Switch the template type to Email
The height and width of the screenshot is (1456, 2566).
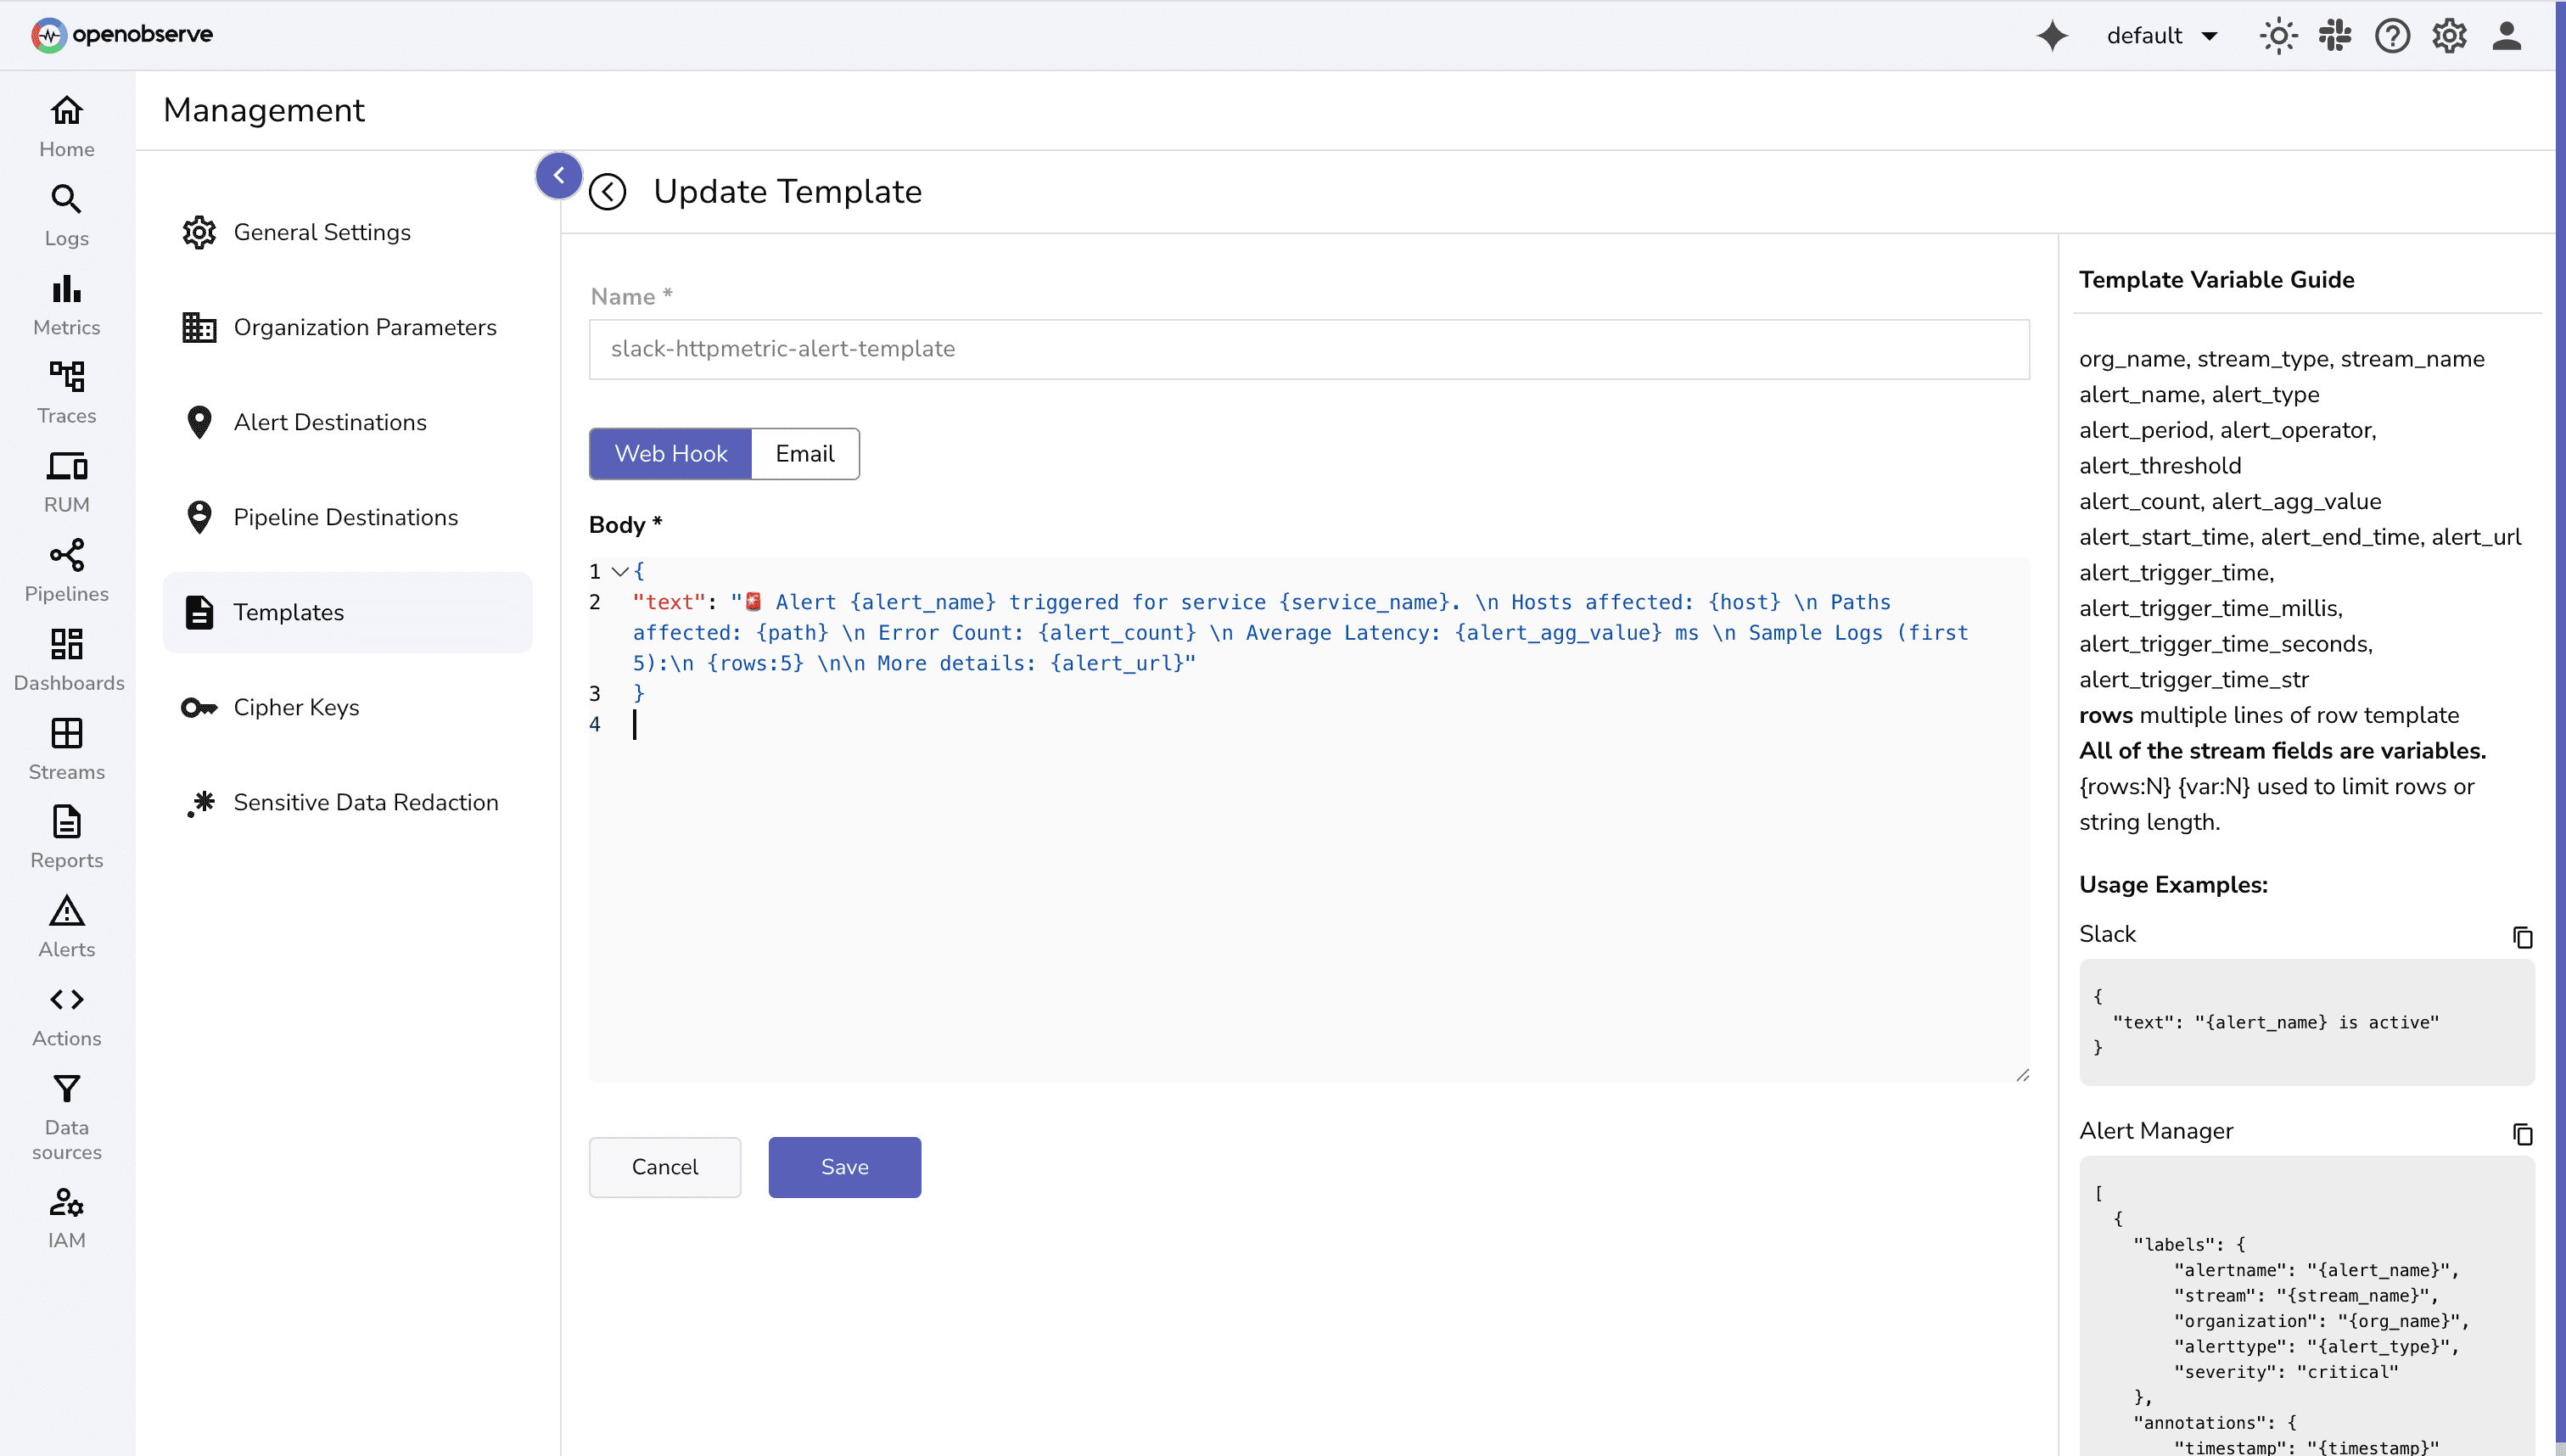804,453
